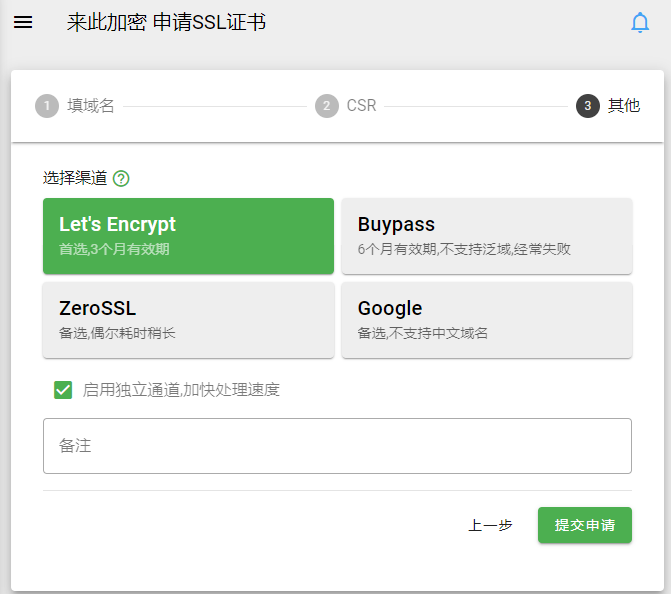The image size is (671, 594).
Task: Go to the 填域名 step
Action: 91,106
